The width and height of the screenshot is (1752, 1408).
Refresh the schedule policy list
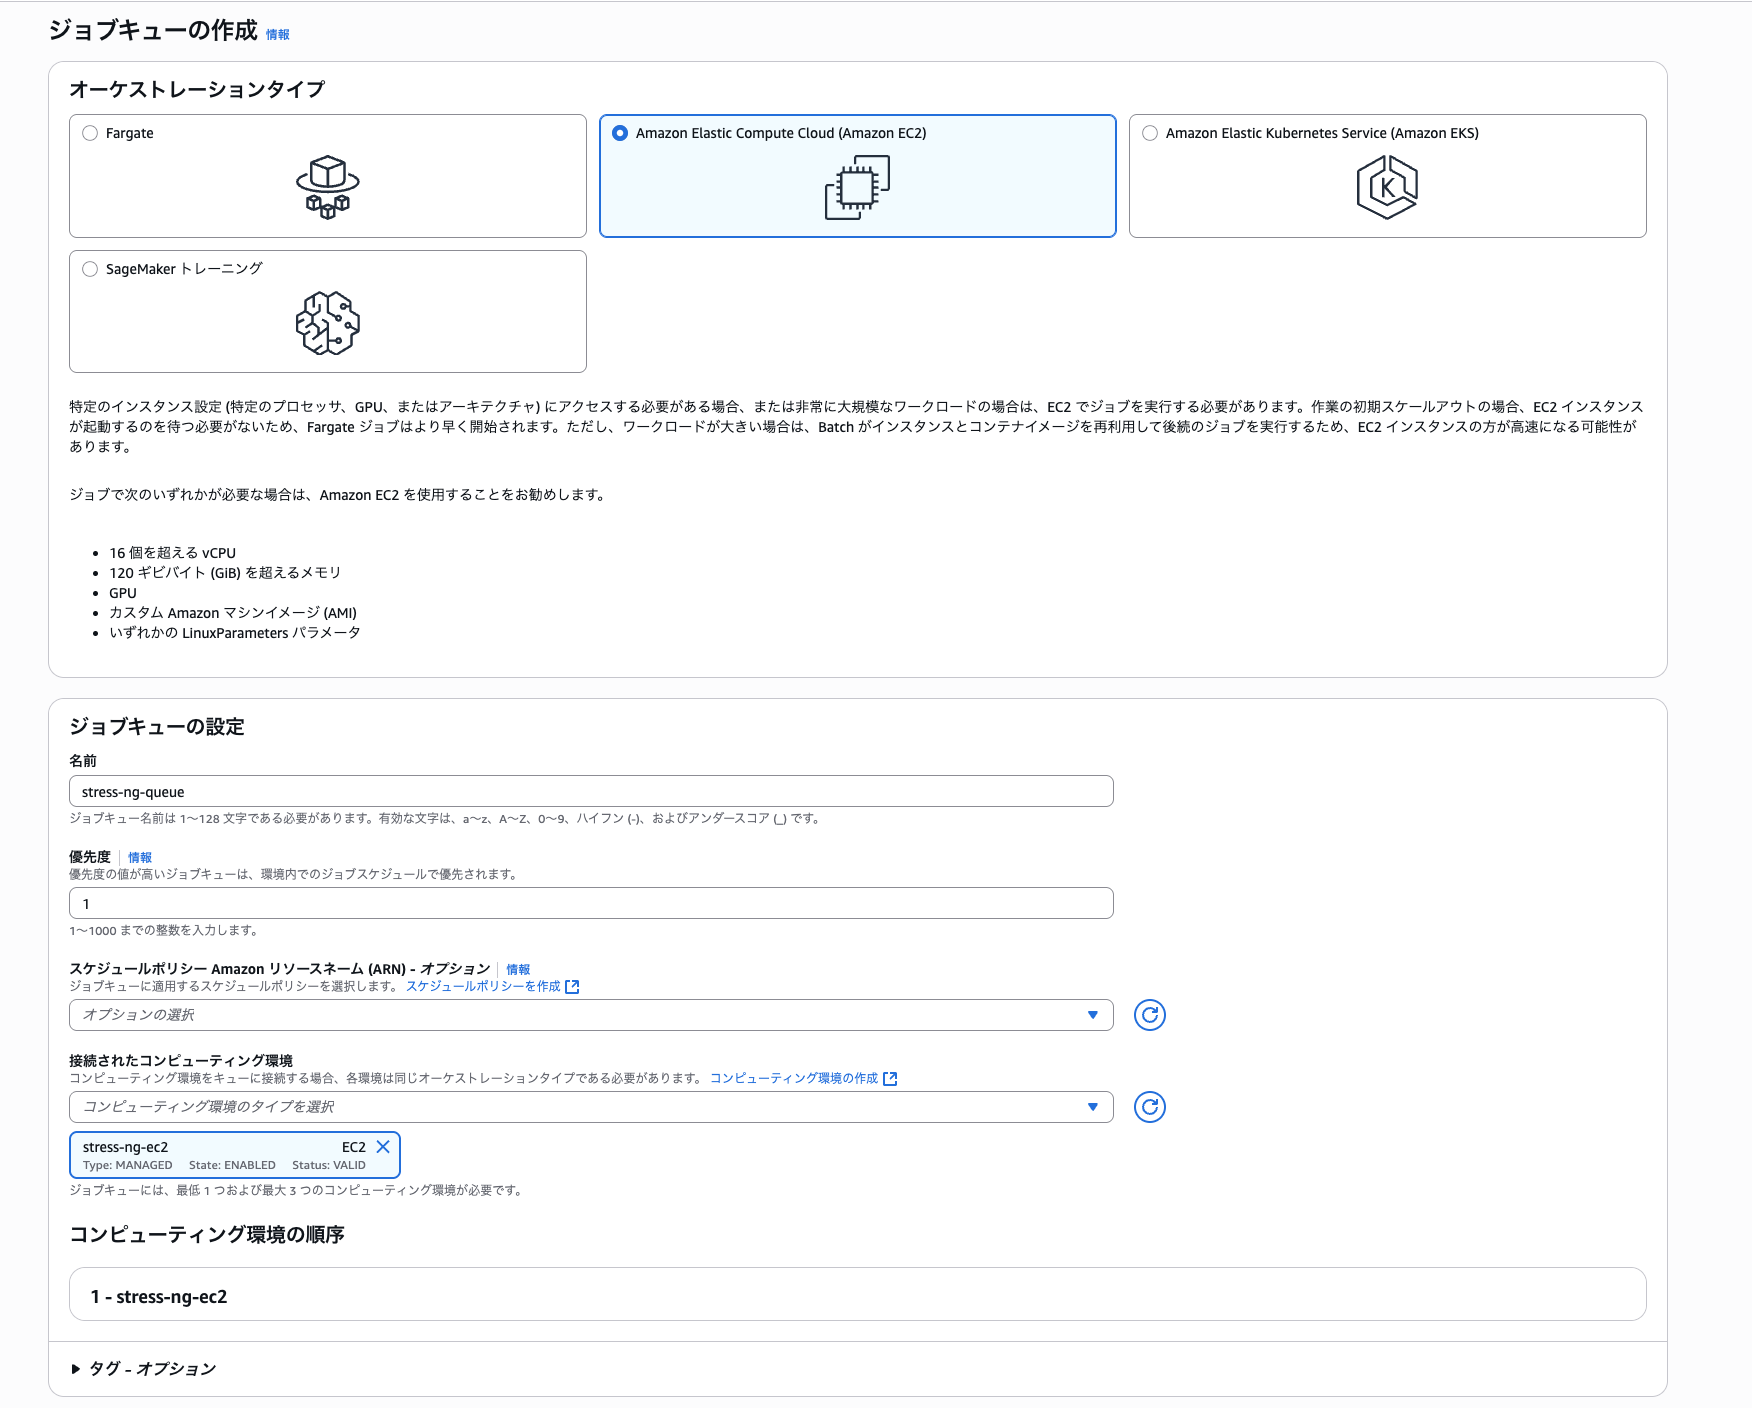click(1150, 1015)
